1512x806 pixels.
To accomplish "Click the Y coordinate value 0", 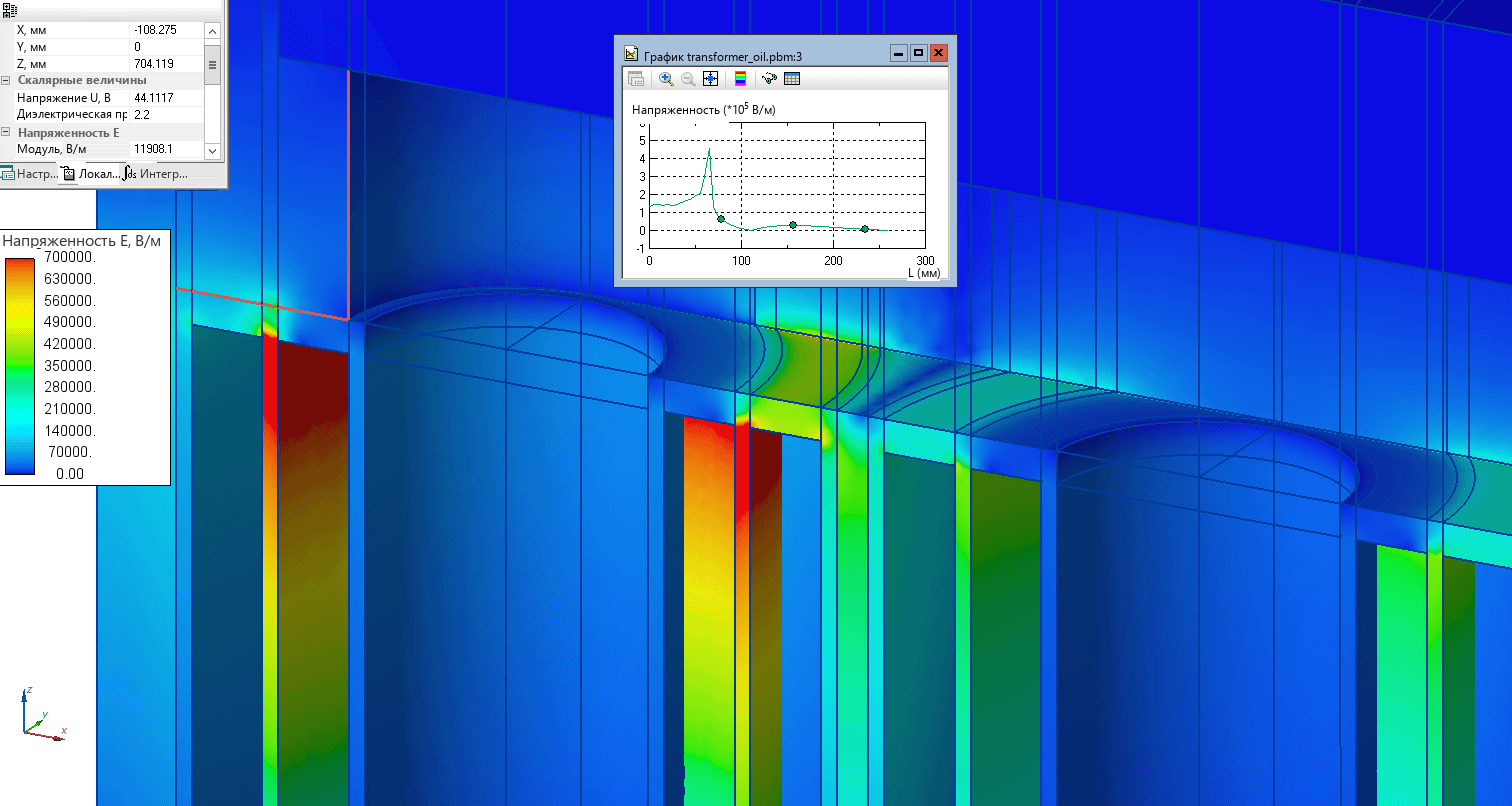I will [138, 47].
